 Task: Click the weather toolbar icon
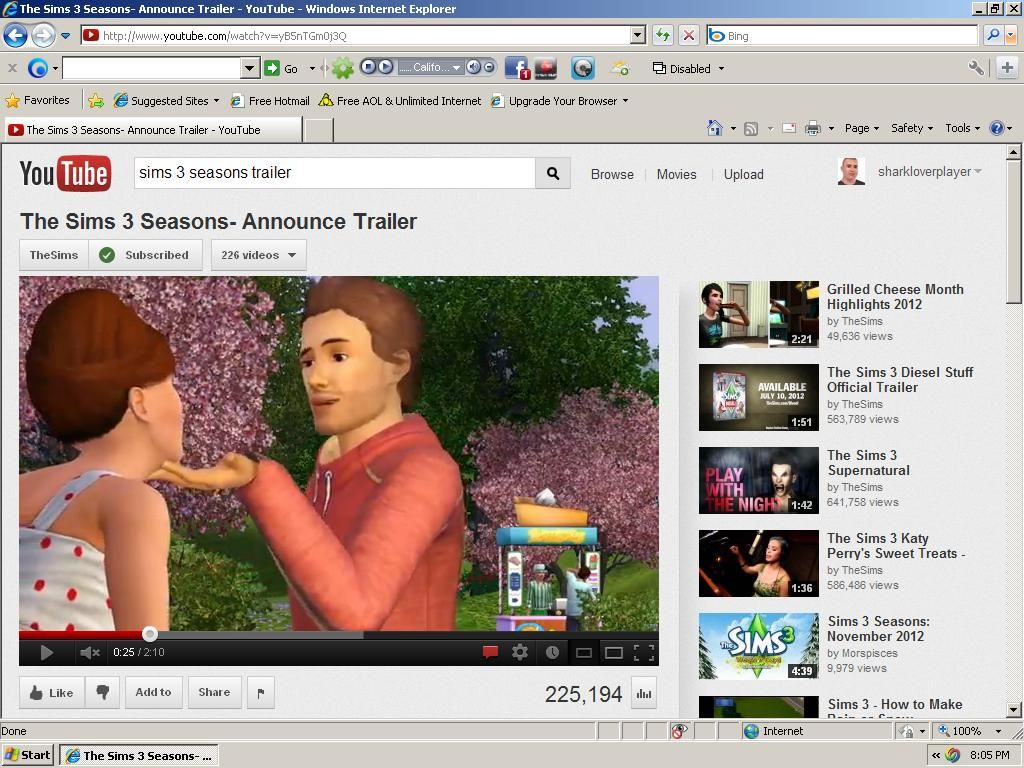620,68
